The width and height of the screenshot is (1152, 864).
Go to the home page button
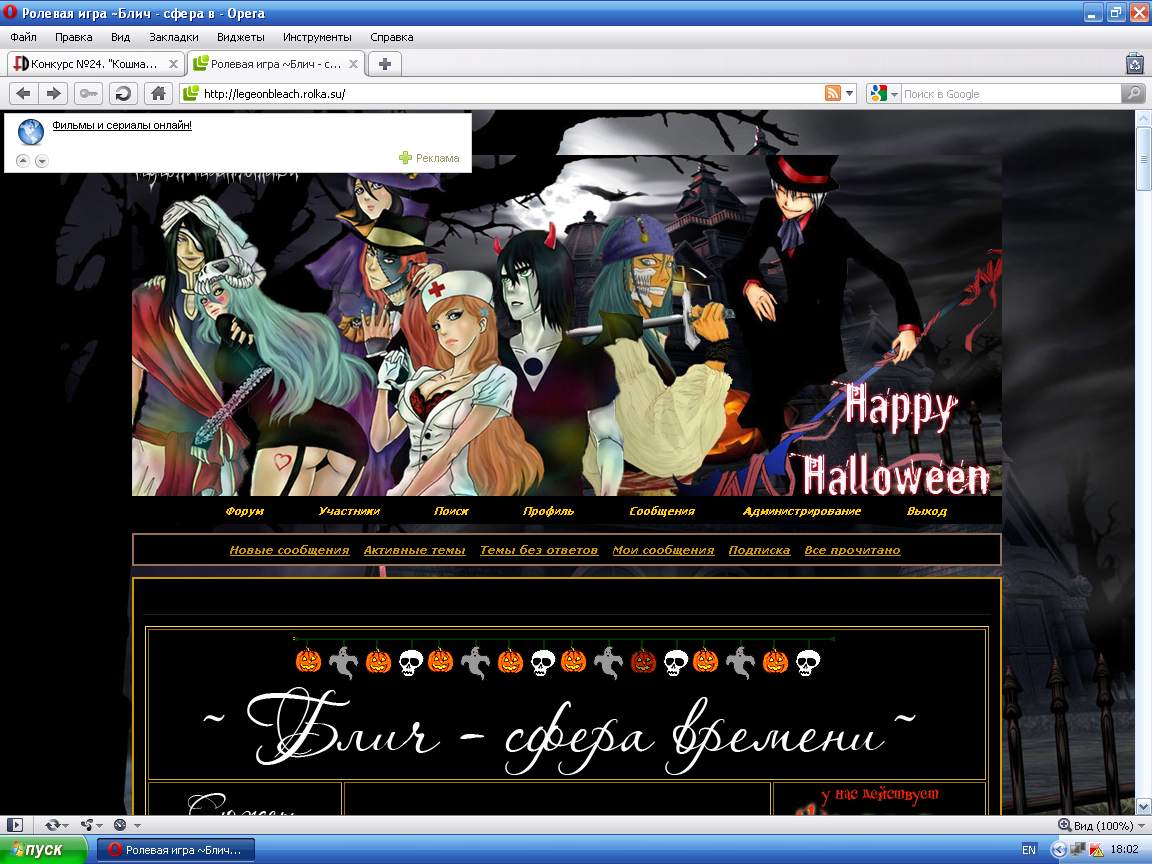(158, 93)
